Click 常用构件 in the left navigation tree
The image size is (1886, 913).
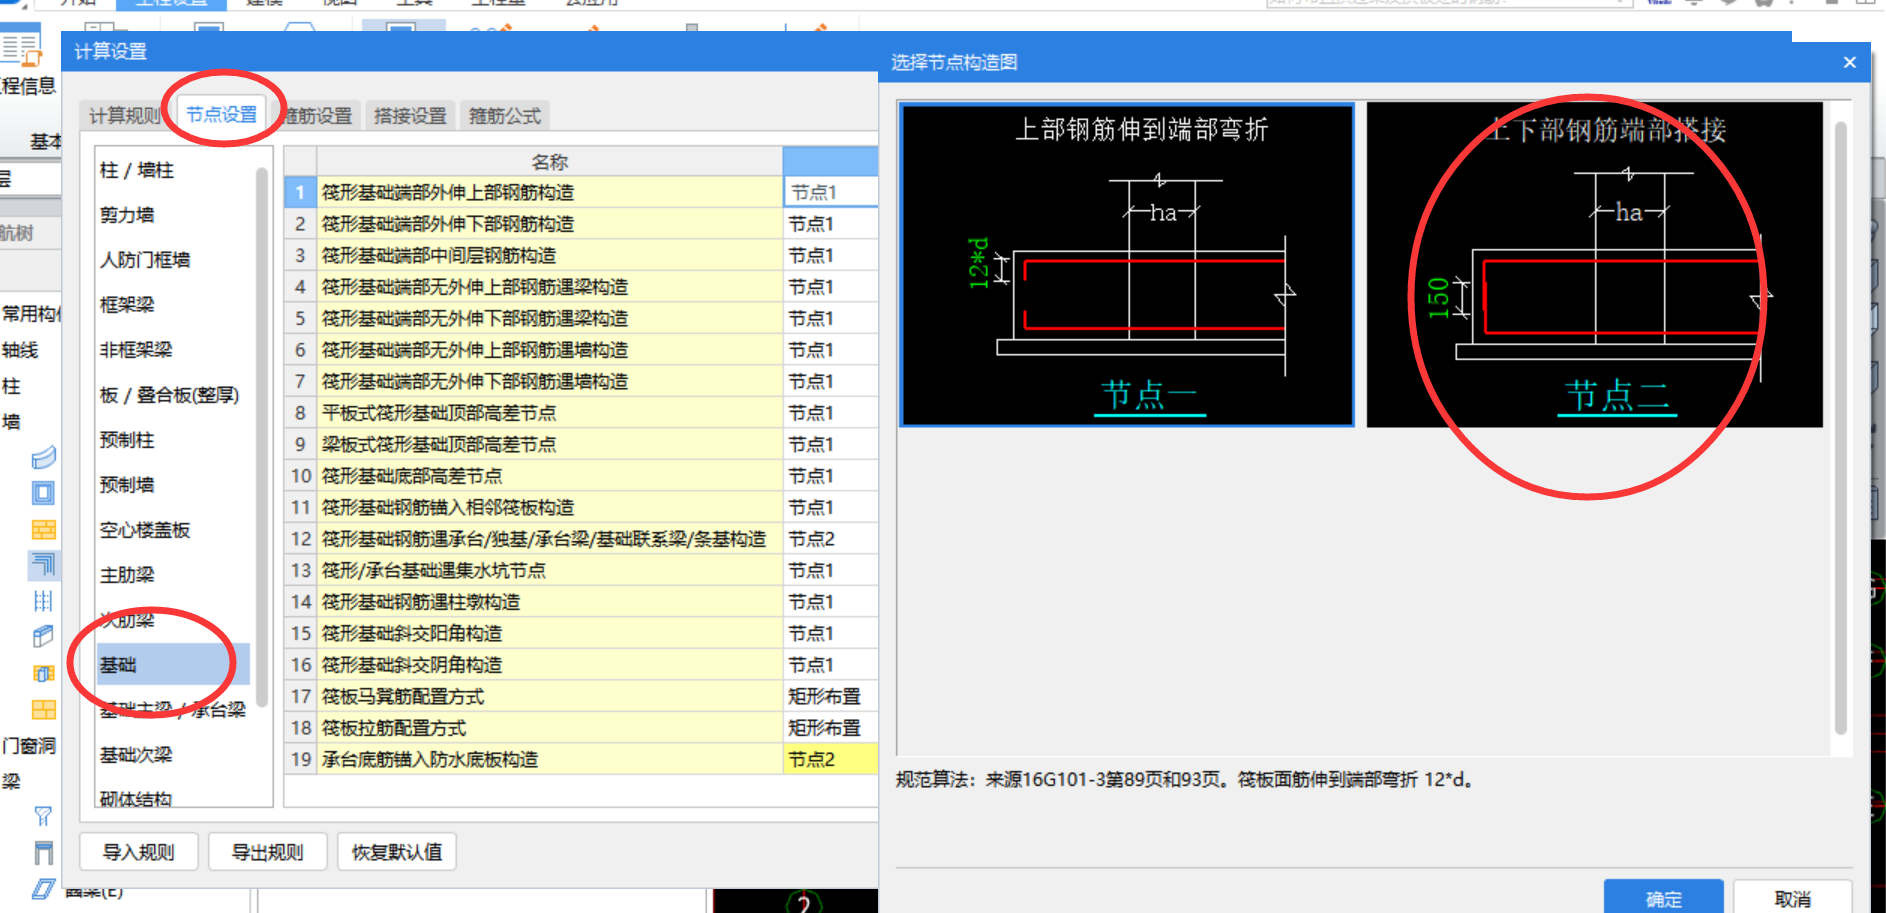coord(31,314)
